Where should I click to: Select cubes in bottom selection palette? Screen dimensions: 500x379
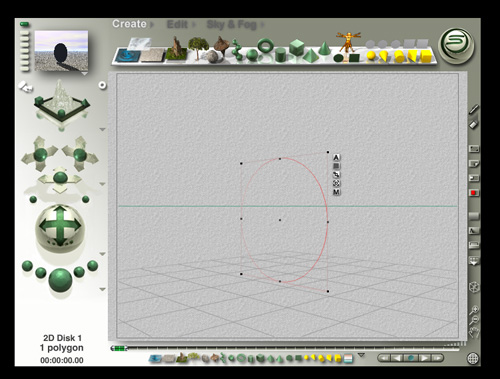(261, 358)
